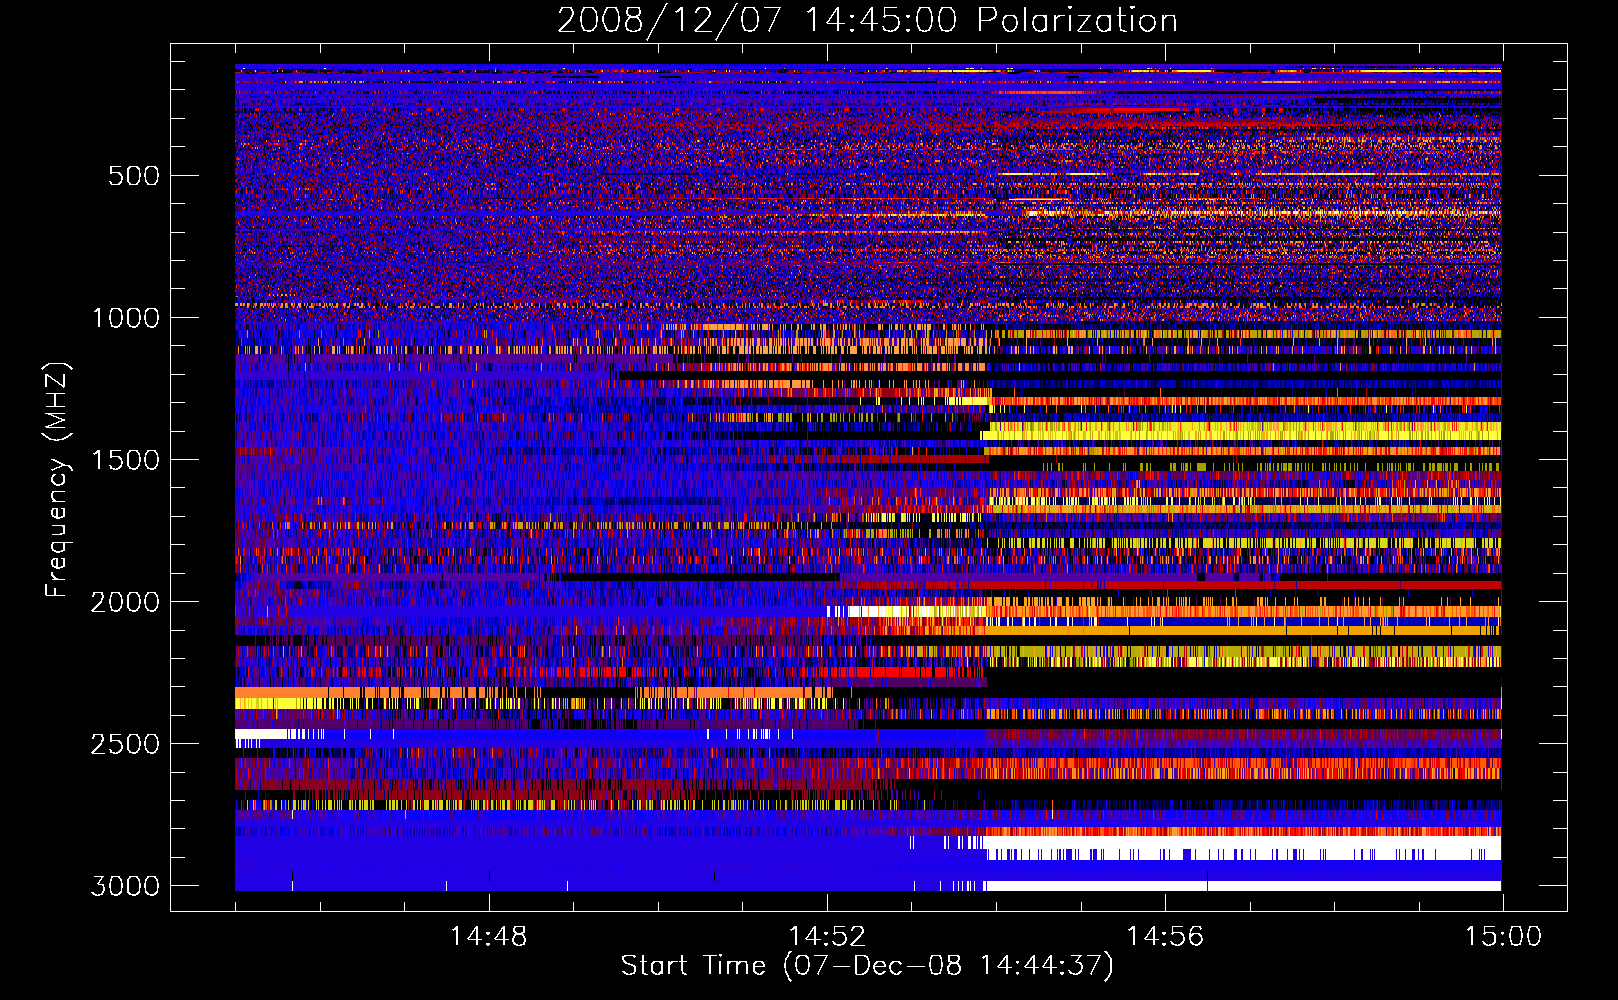Click the 1500 frequency tick label
This screenshot has height=1000, width=1618.
pos(125,460)
